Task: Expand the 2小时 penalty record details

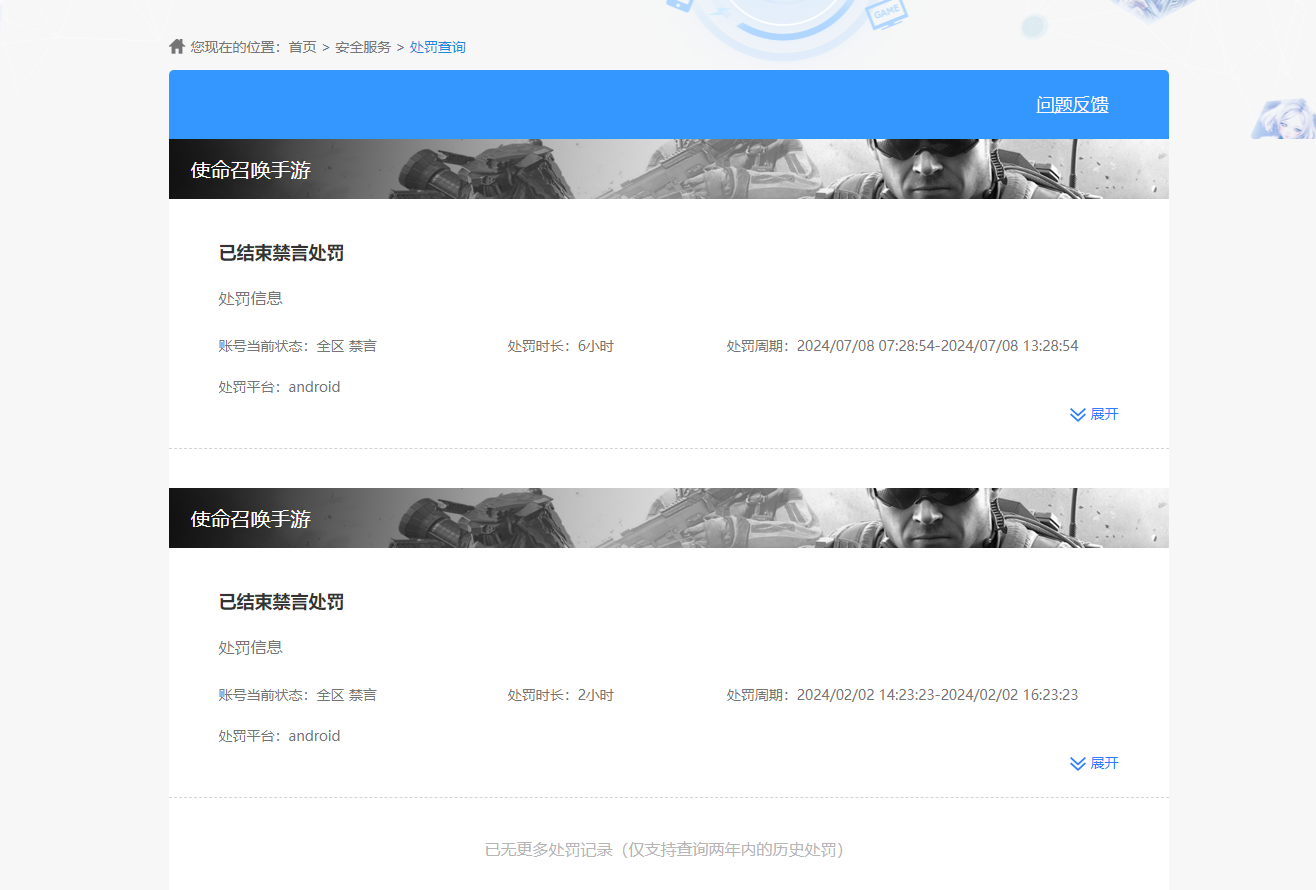Action: coord(1094,763)
